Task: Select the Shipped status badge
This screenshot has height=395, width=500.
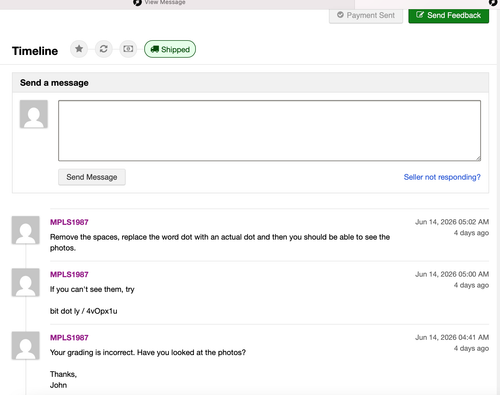Action: (170, 49)
